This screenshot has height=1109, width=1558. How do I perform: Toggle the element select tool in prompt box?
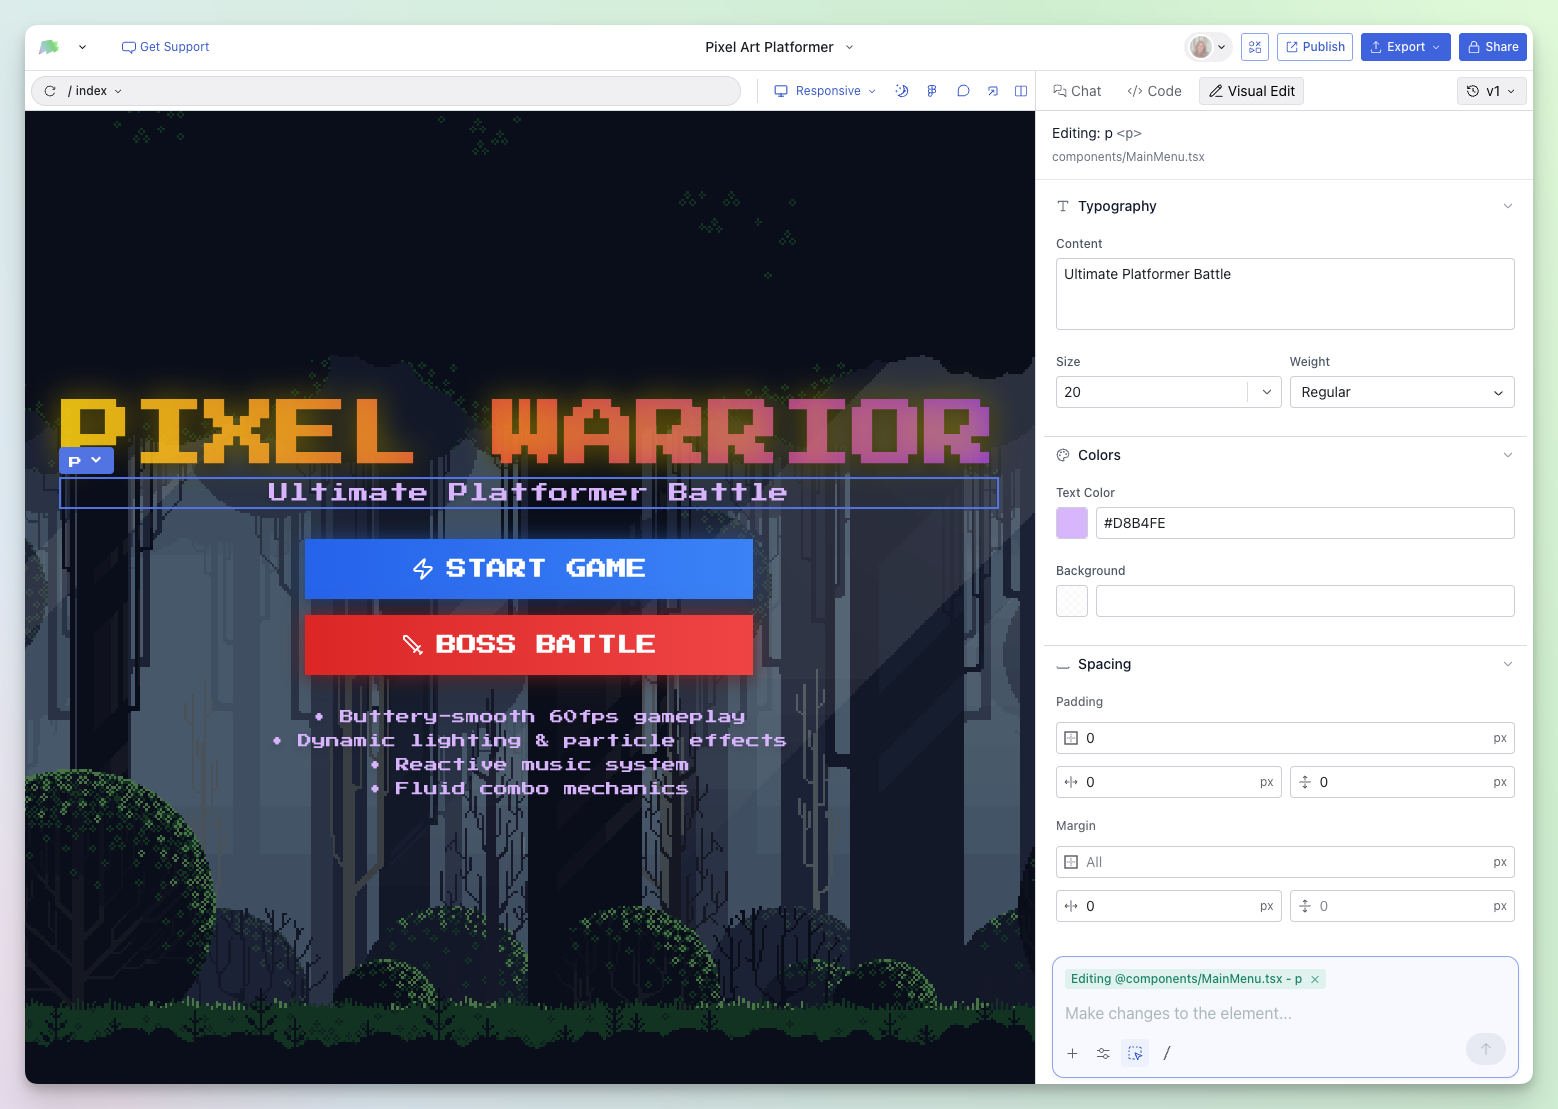(1135, 1053)
